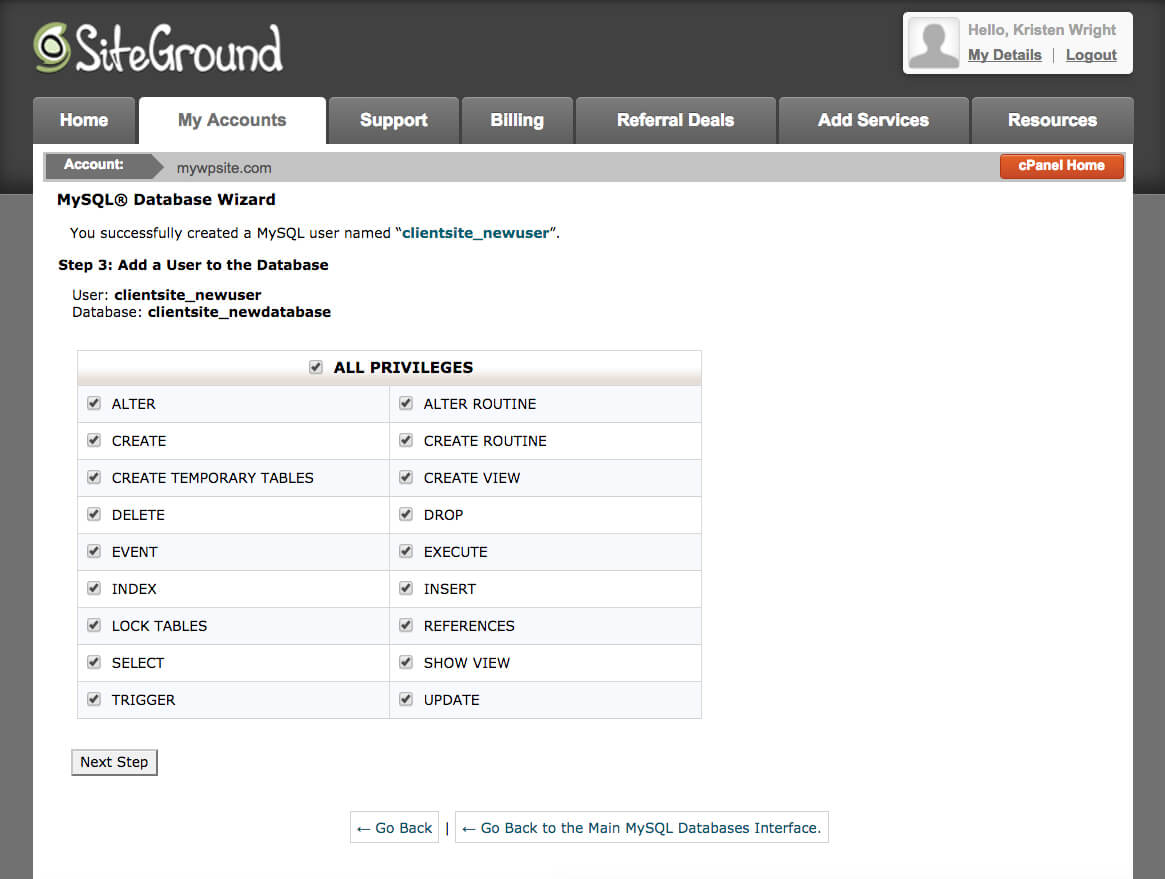Viewport: 1165px width, 879px height.
Task: Click the clientsite_newdatabase database name
Action: [239, 312]
